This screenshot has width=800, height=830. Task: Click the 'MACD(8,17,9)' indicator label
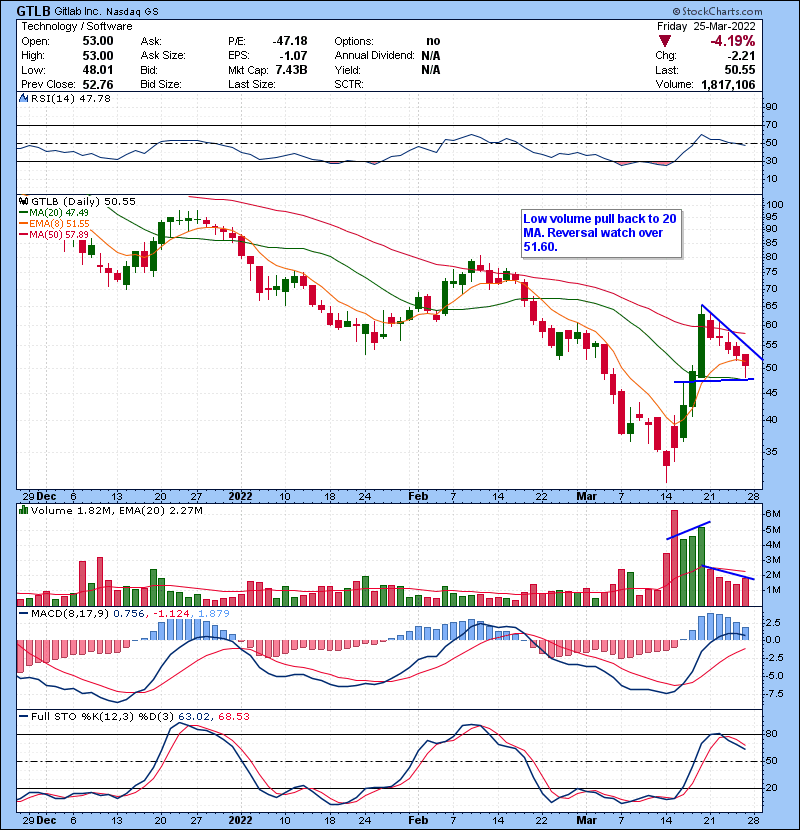pyautogui.click(x=71, y=614)
